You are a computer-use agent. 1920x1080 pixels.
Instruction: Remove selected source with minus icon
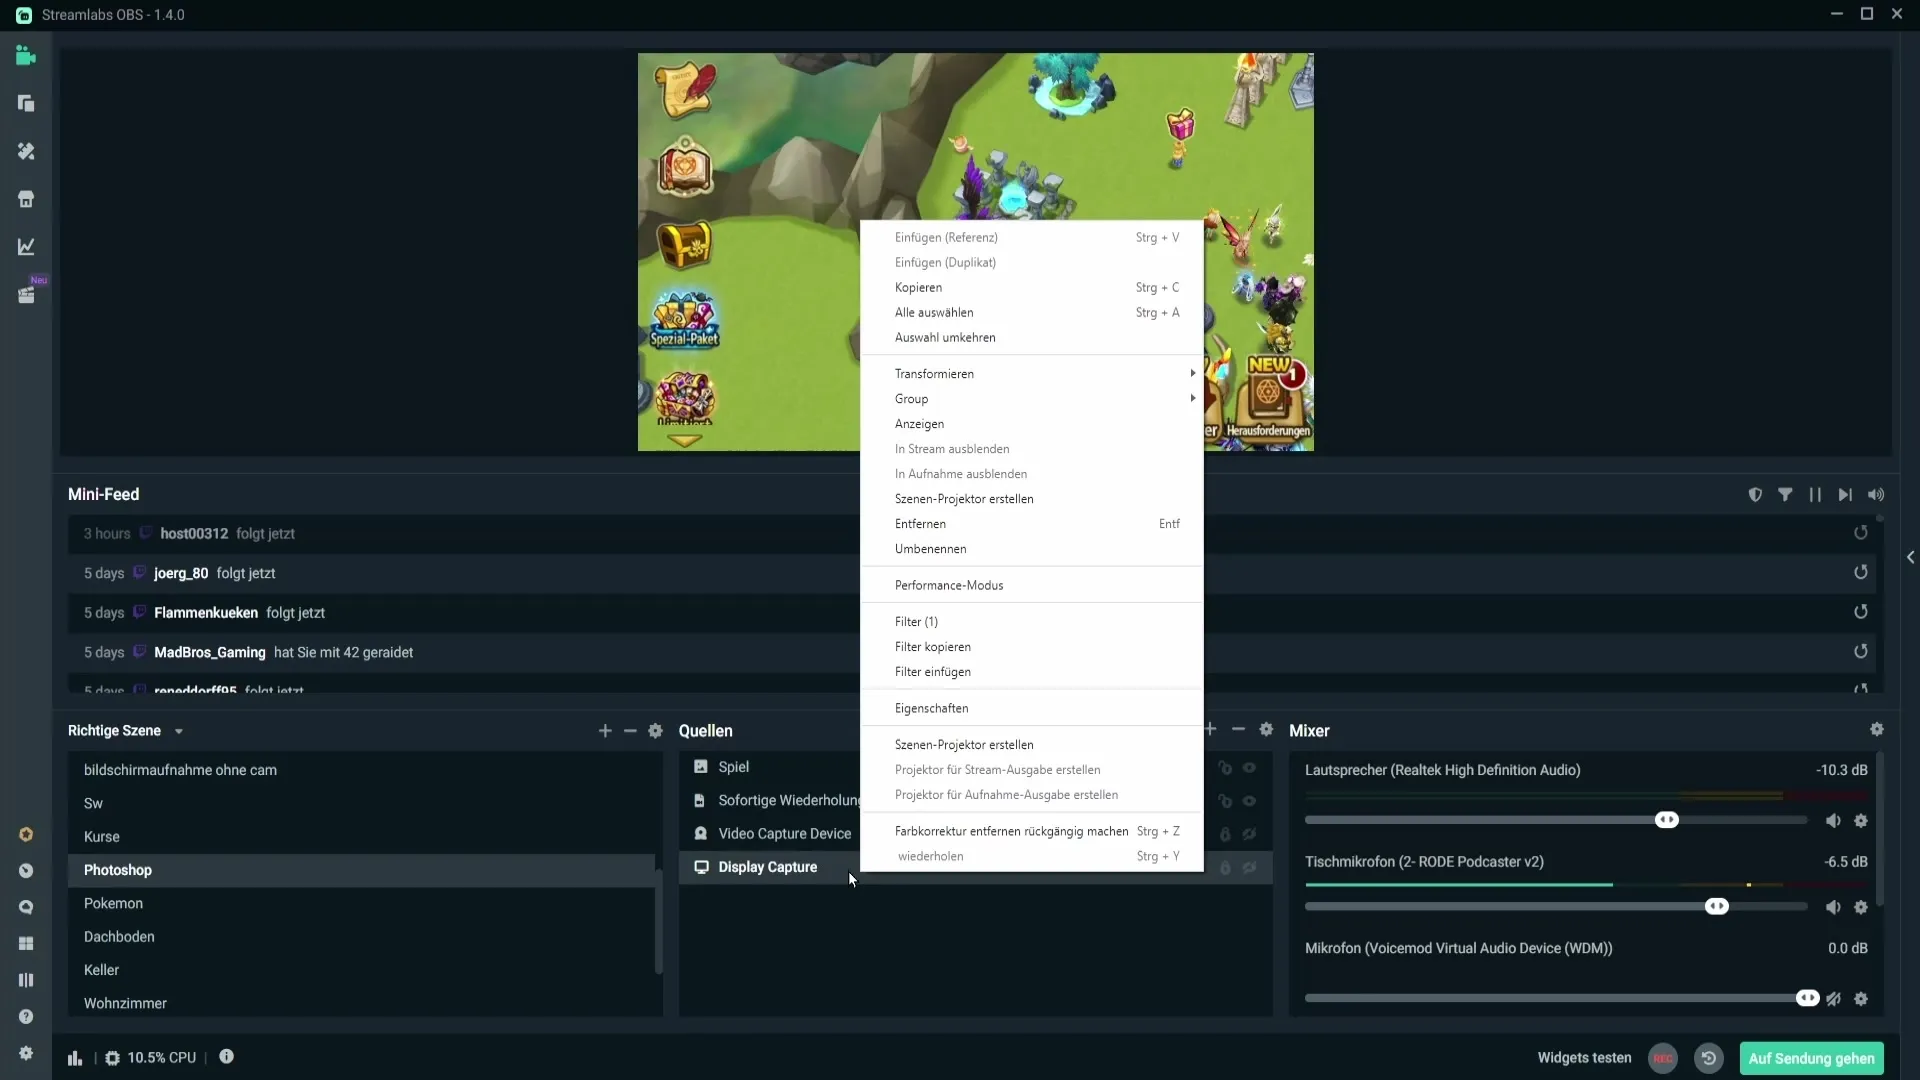[x=1238, y=730]
